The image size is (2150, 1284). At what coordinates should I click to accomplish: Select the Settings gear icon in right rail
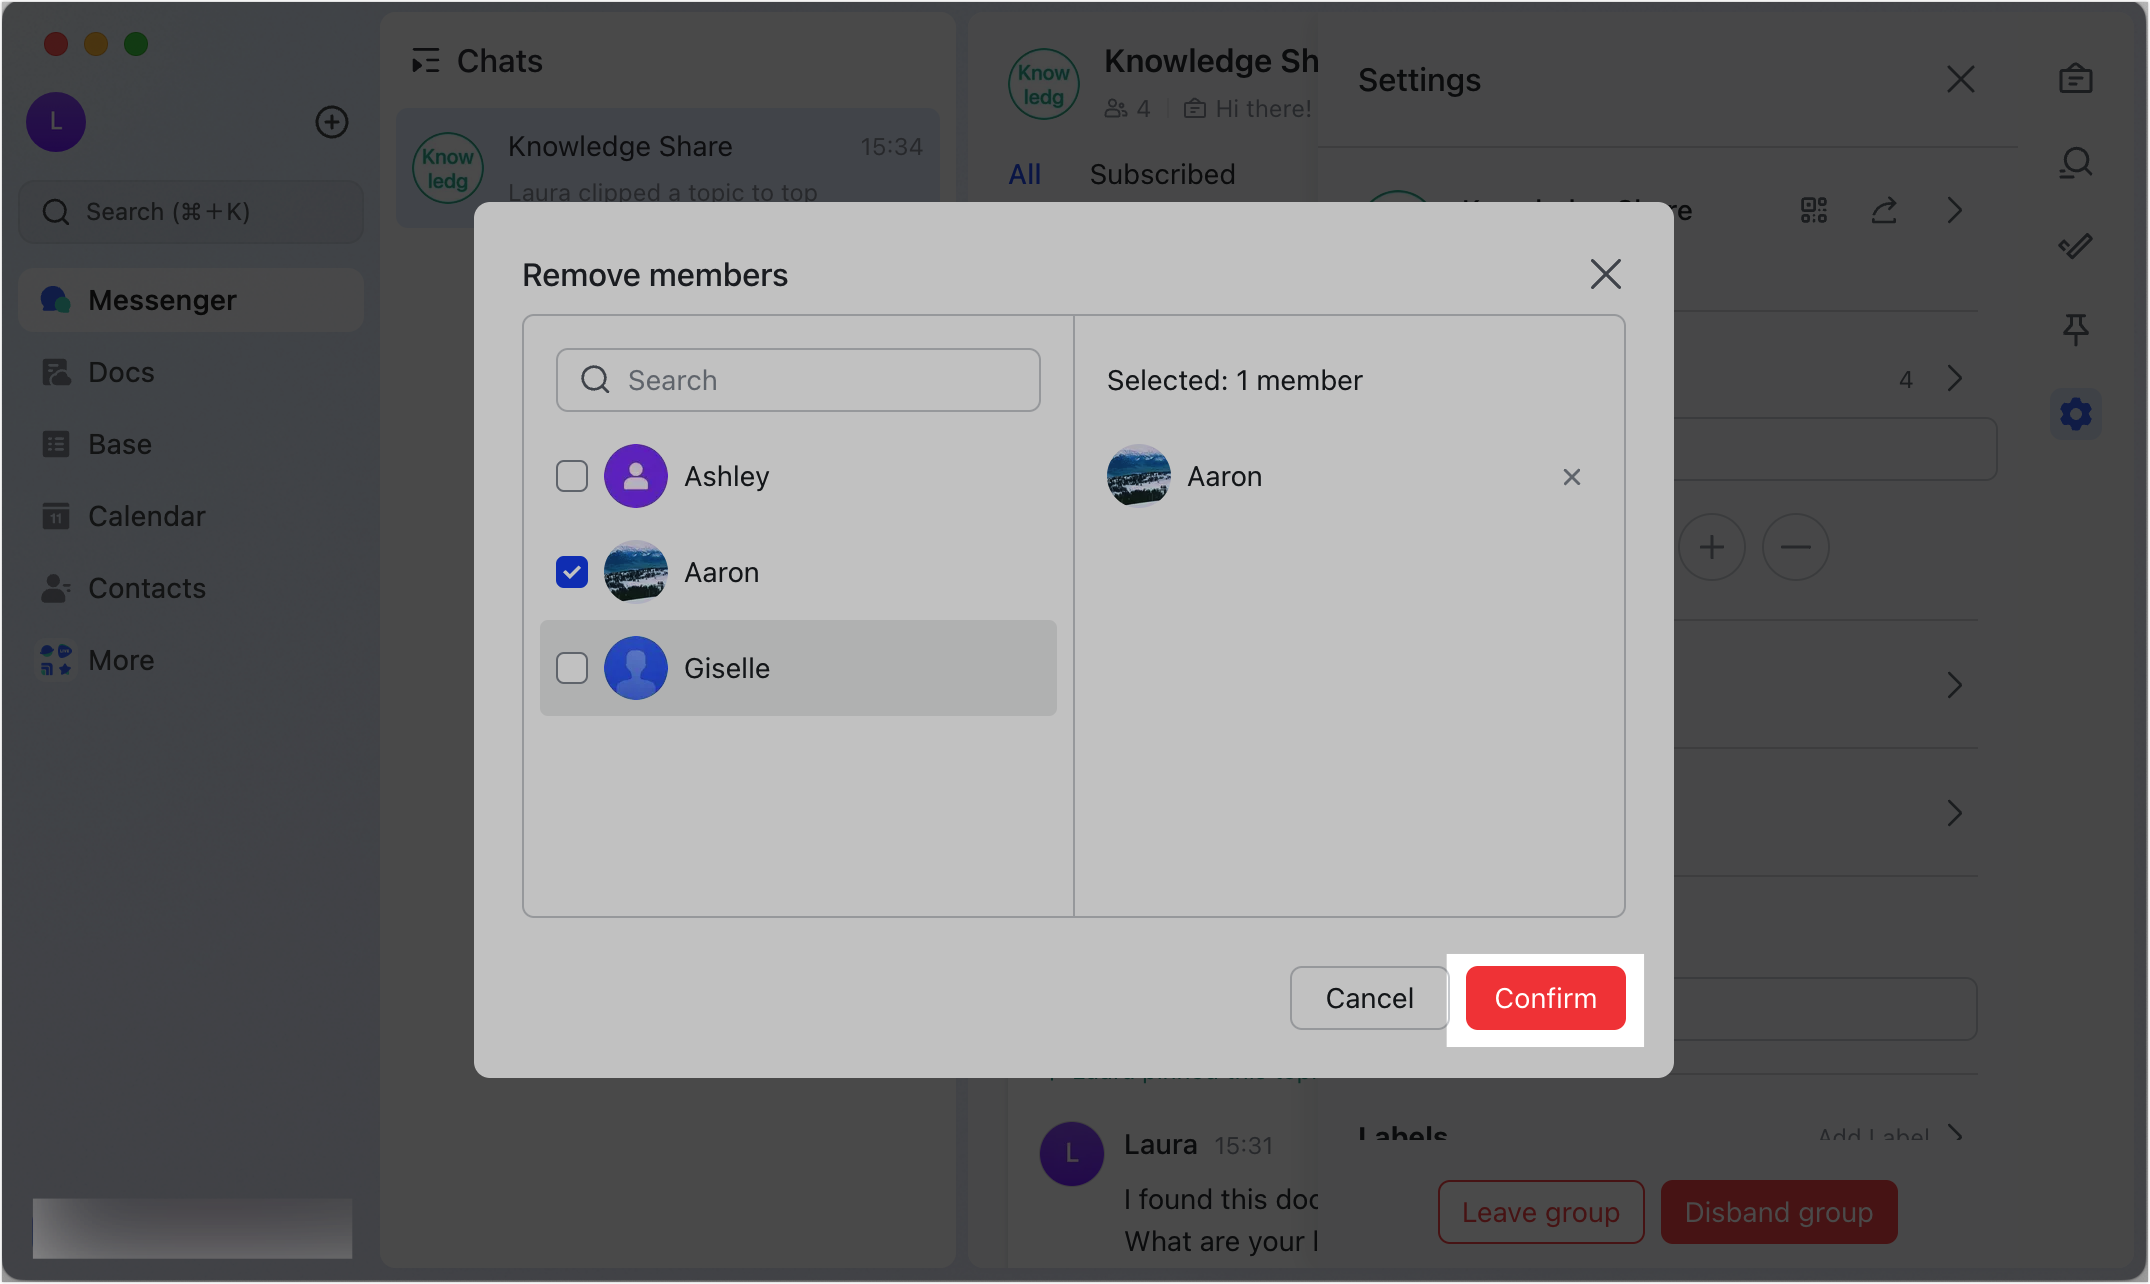tap(2076, 413)
